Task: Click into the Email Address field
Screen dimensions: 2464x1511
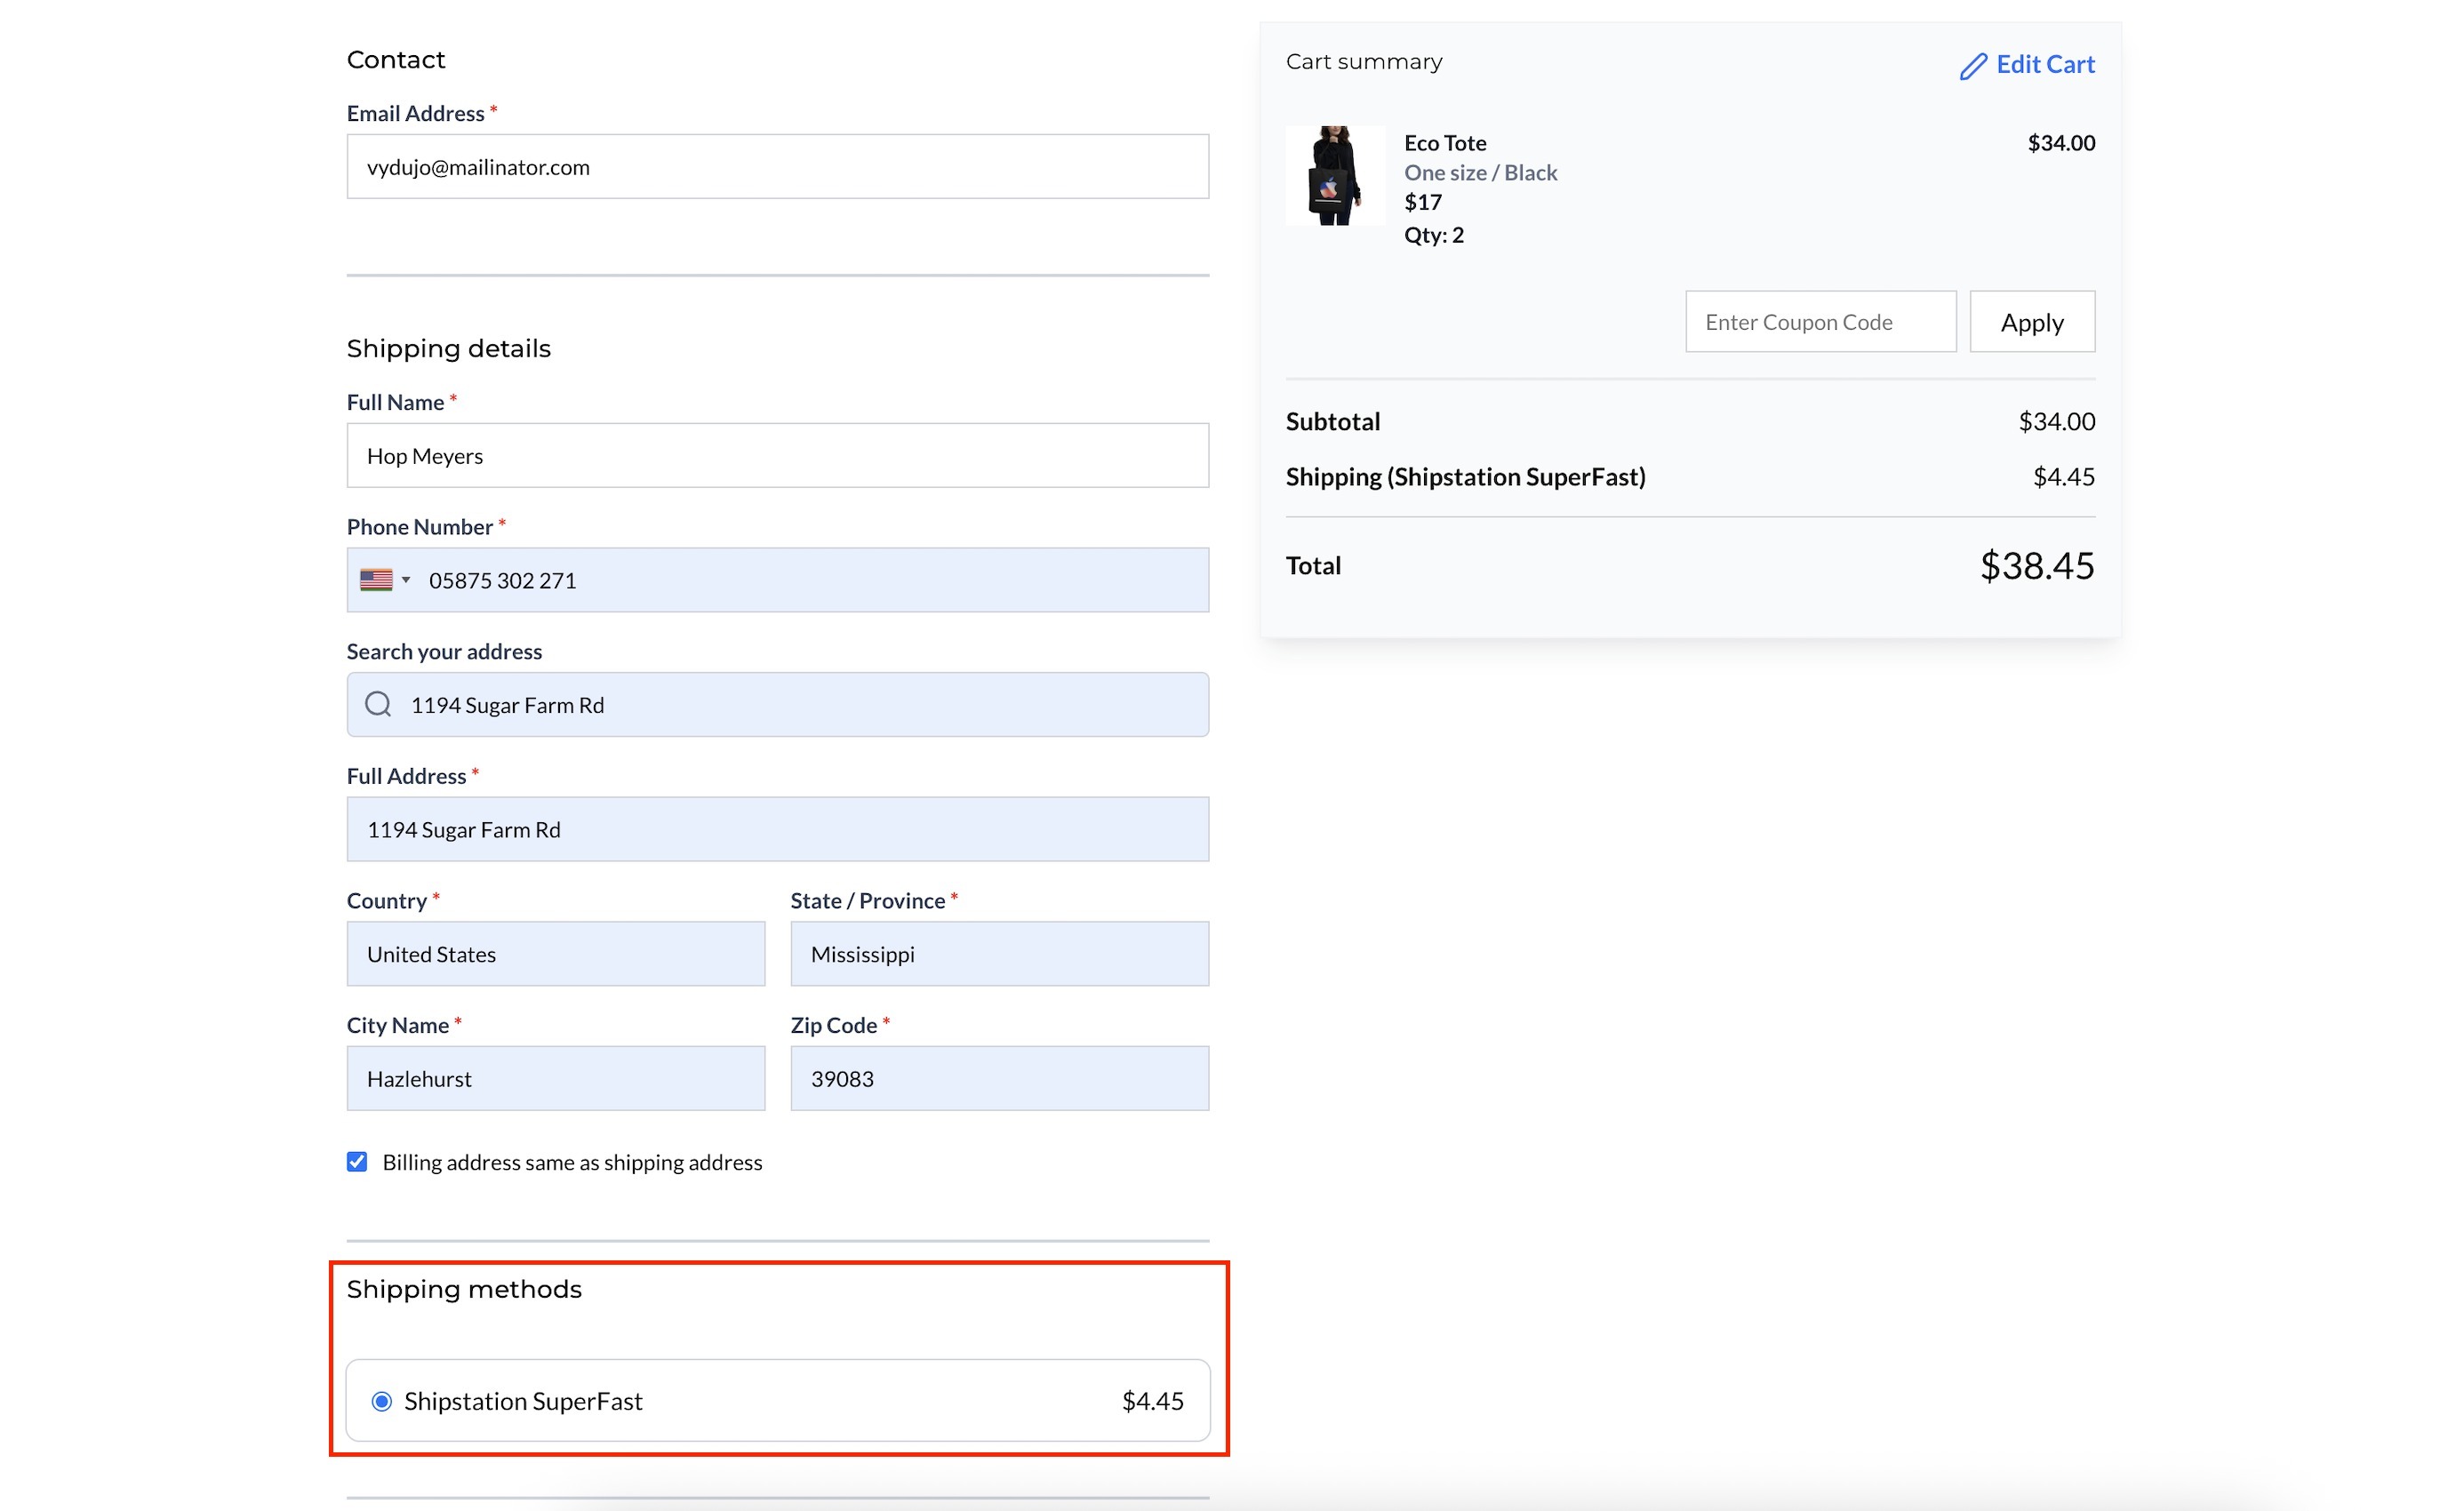Action: tap(777, 167)
